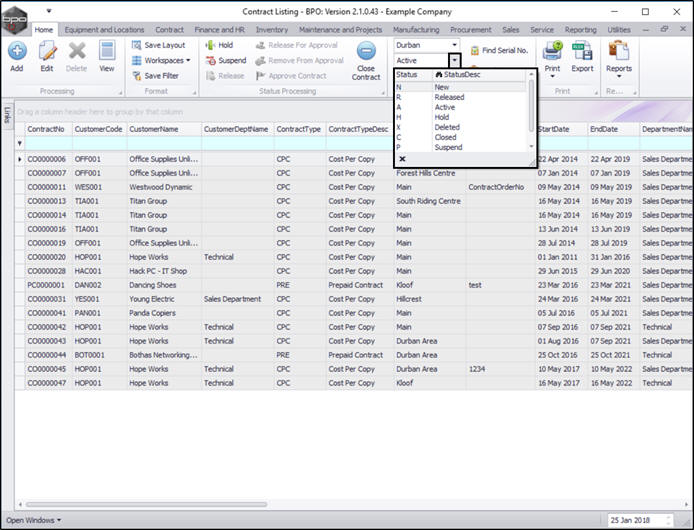This screenshot has height=530, width=694.
Task: Open the Maintenance and Projects tab
Action: click(340, 30)
